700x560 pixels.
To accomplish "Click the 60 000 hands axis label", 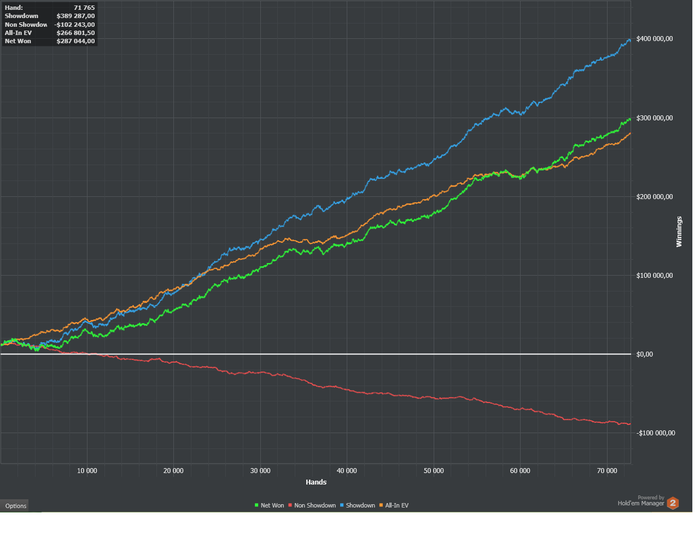I will [x=520, y=471].
